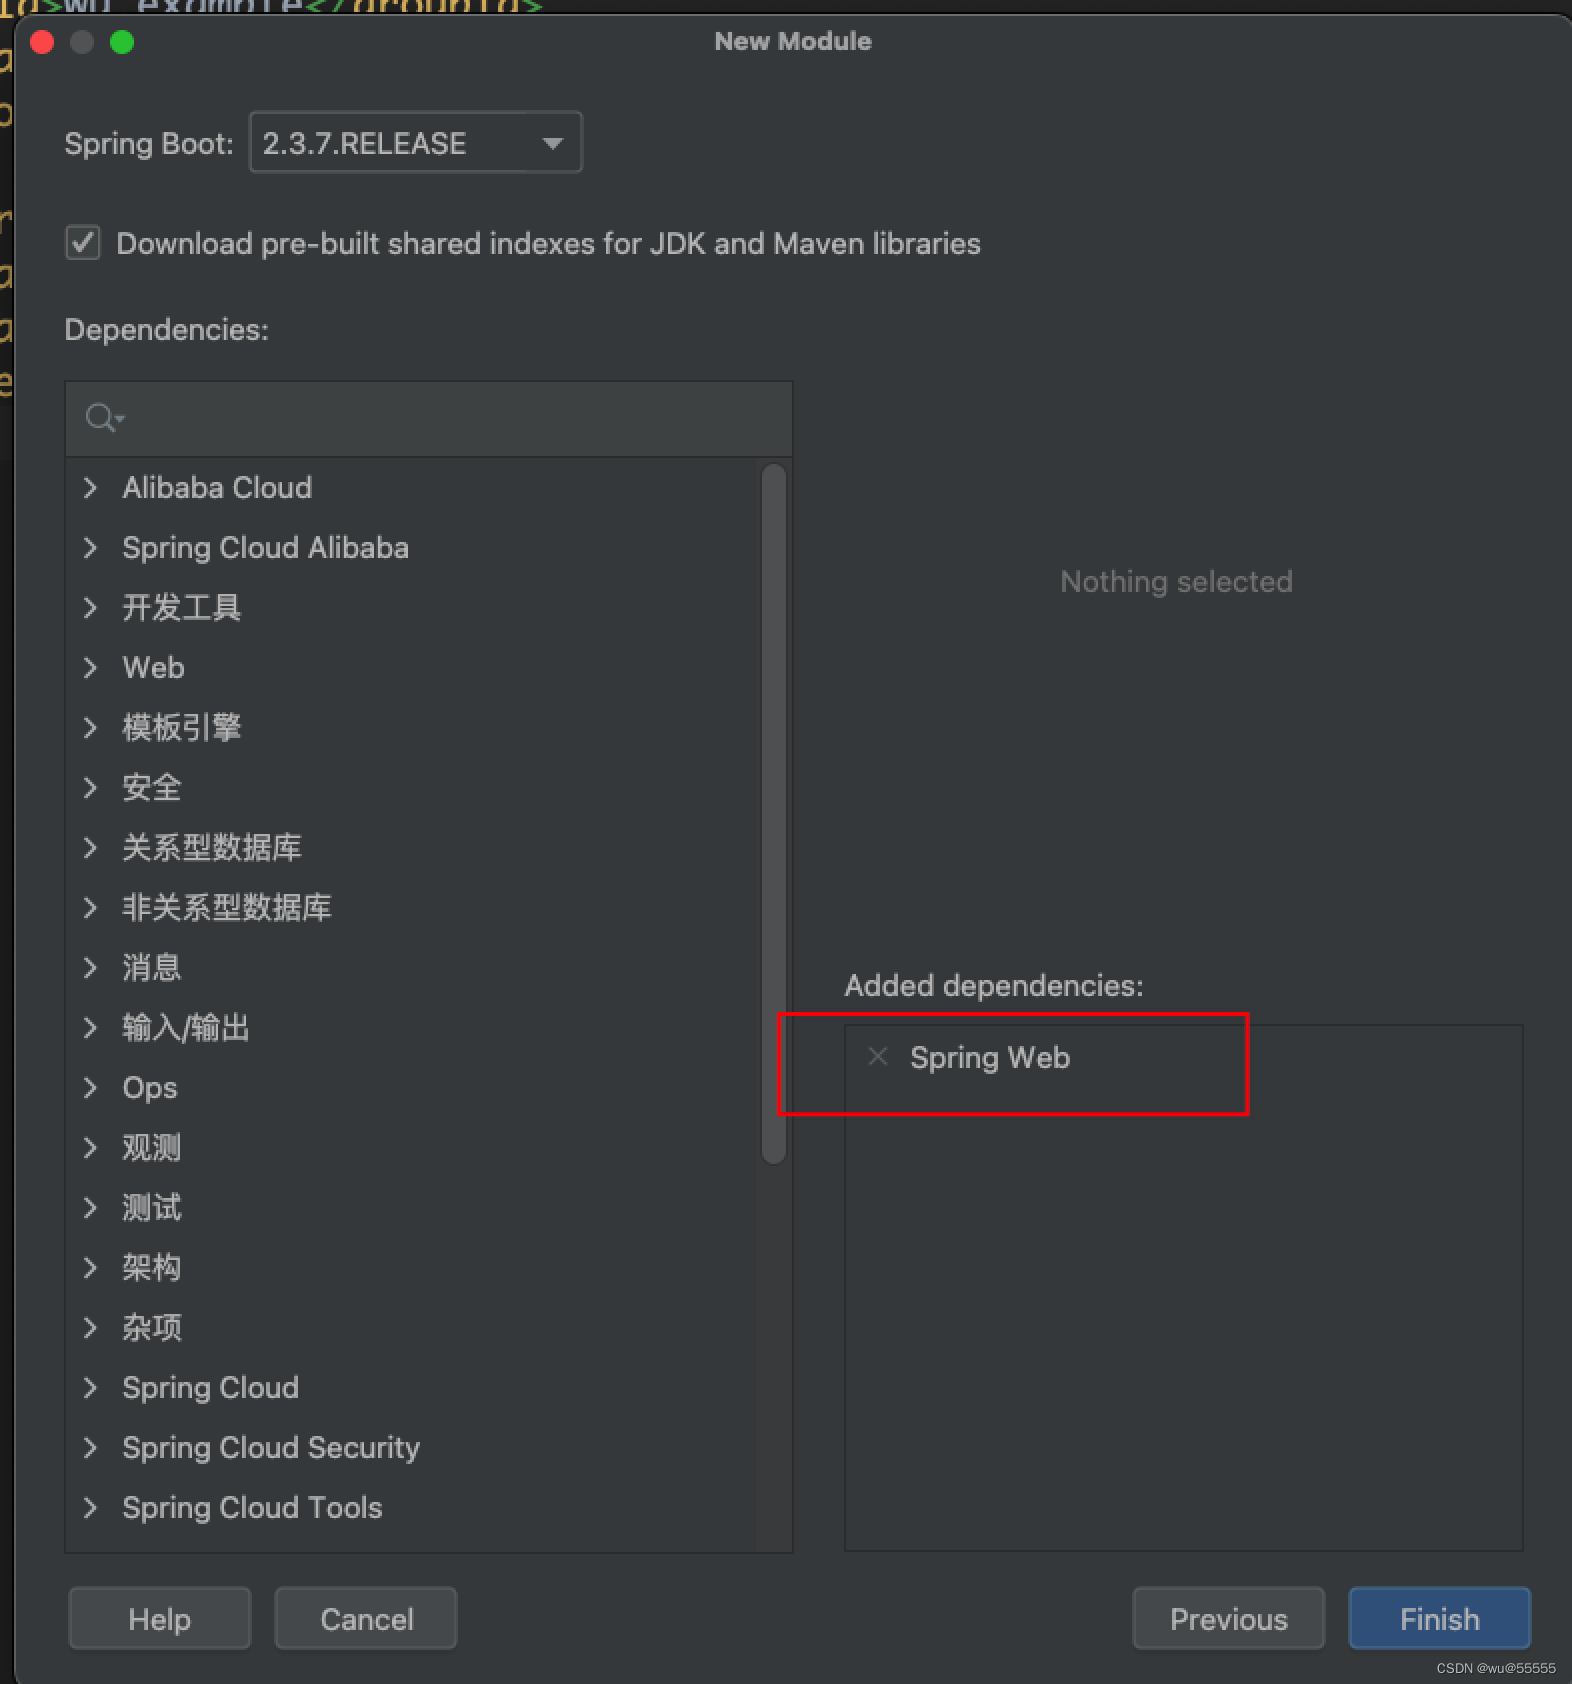Expand the Spring Cloud Alibaba group
Image resolution: width=1572 pixels, height=1684 pixels.
coord(91,548)
